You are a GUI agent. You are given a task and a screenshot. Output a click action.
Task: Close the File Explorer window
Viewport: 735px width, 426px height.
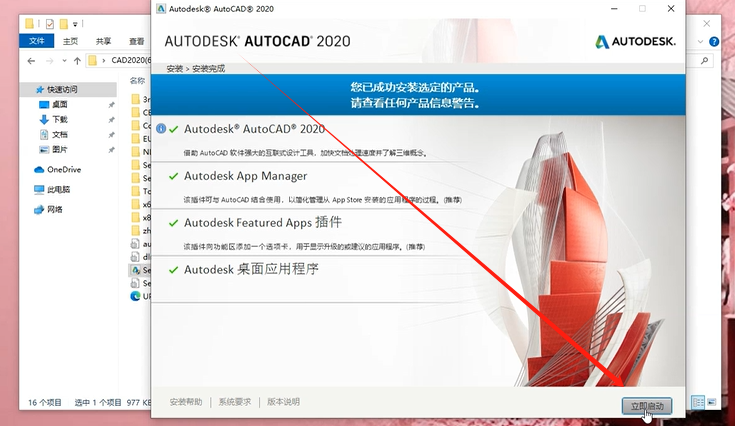(x=706, y=23)
